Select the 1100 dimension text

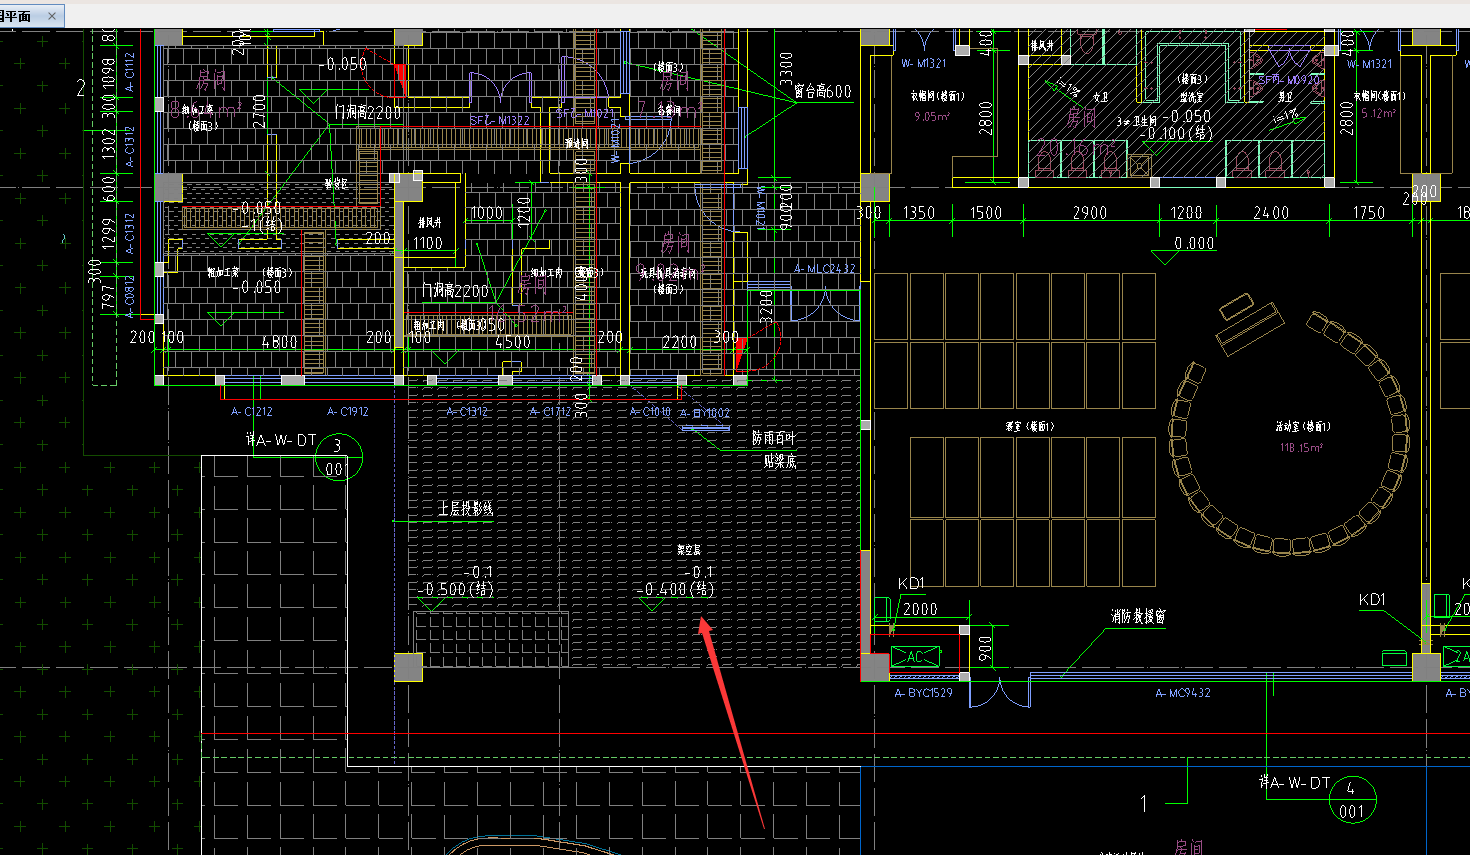point(427,243)
